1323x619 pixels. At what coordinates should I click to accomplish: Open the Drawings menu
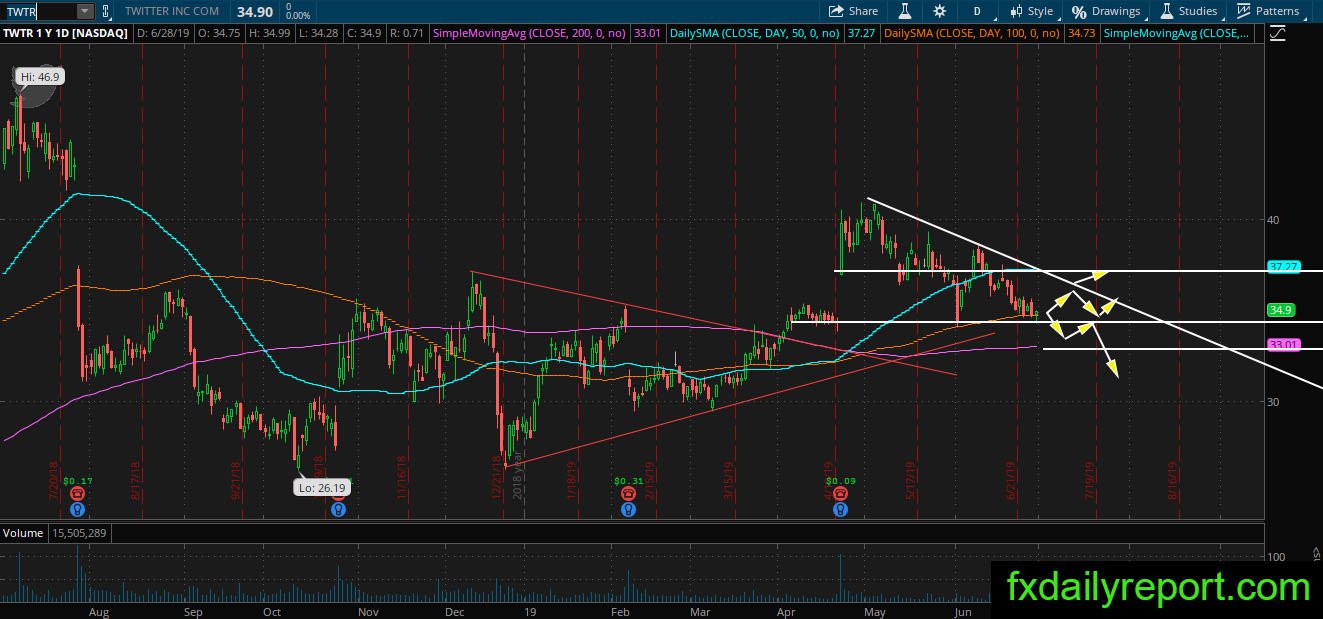point(1107,11)
